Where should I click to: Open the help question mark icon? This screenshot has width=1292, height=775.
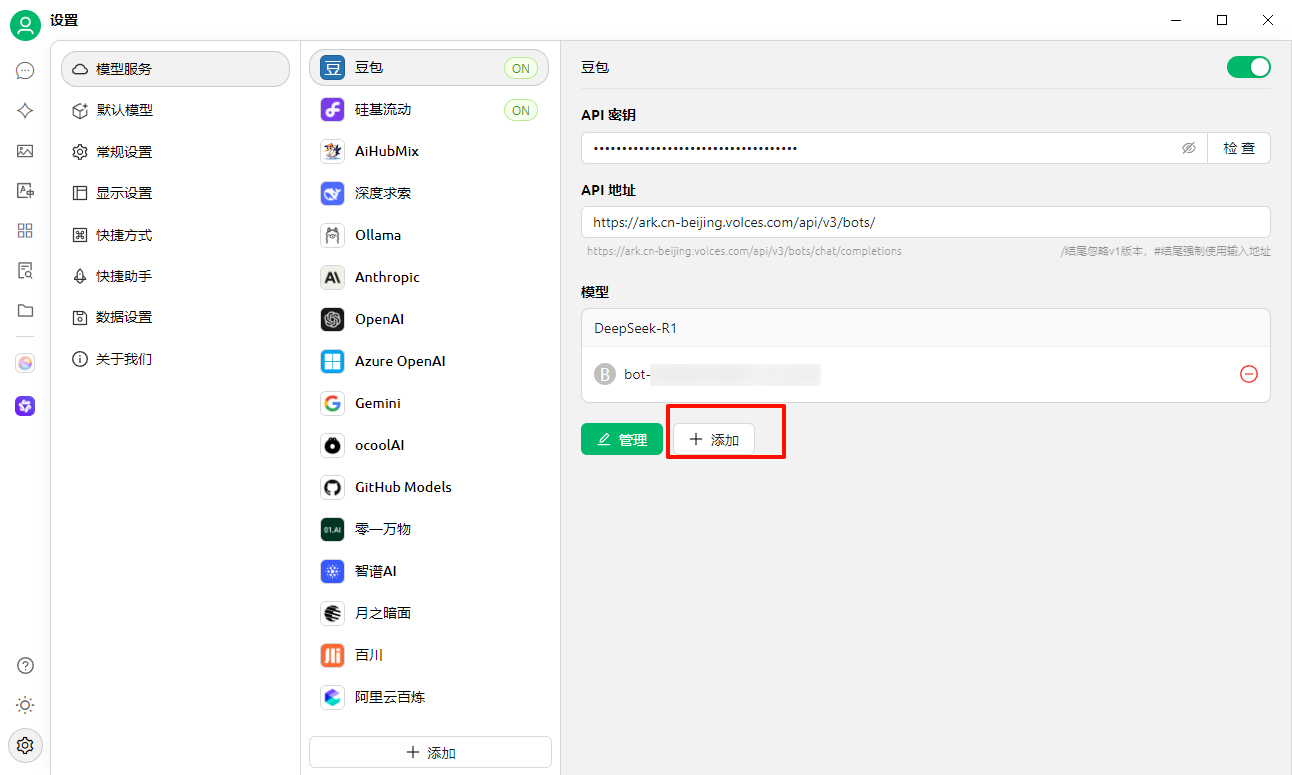25,666
